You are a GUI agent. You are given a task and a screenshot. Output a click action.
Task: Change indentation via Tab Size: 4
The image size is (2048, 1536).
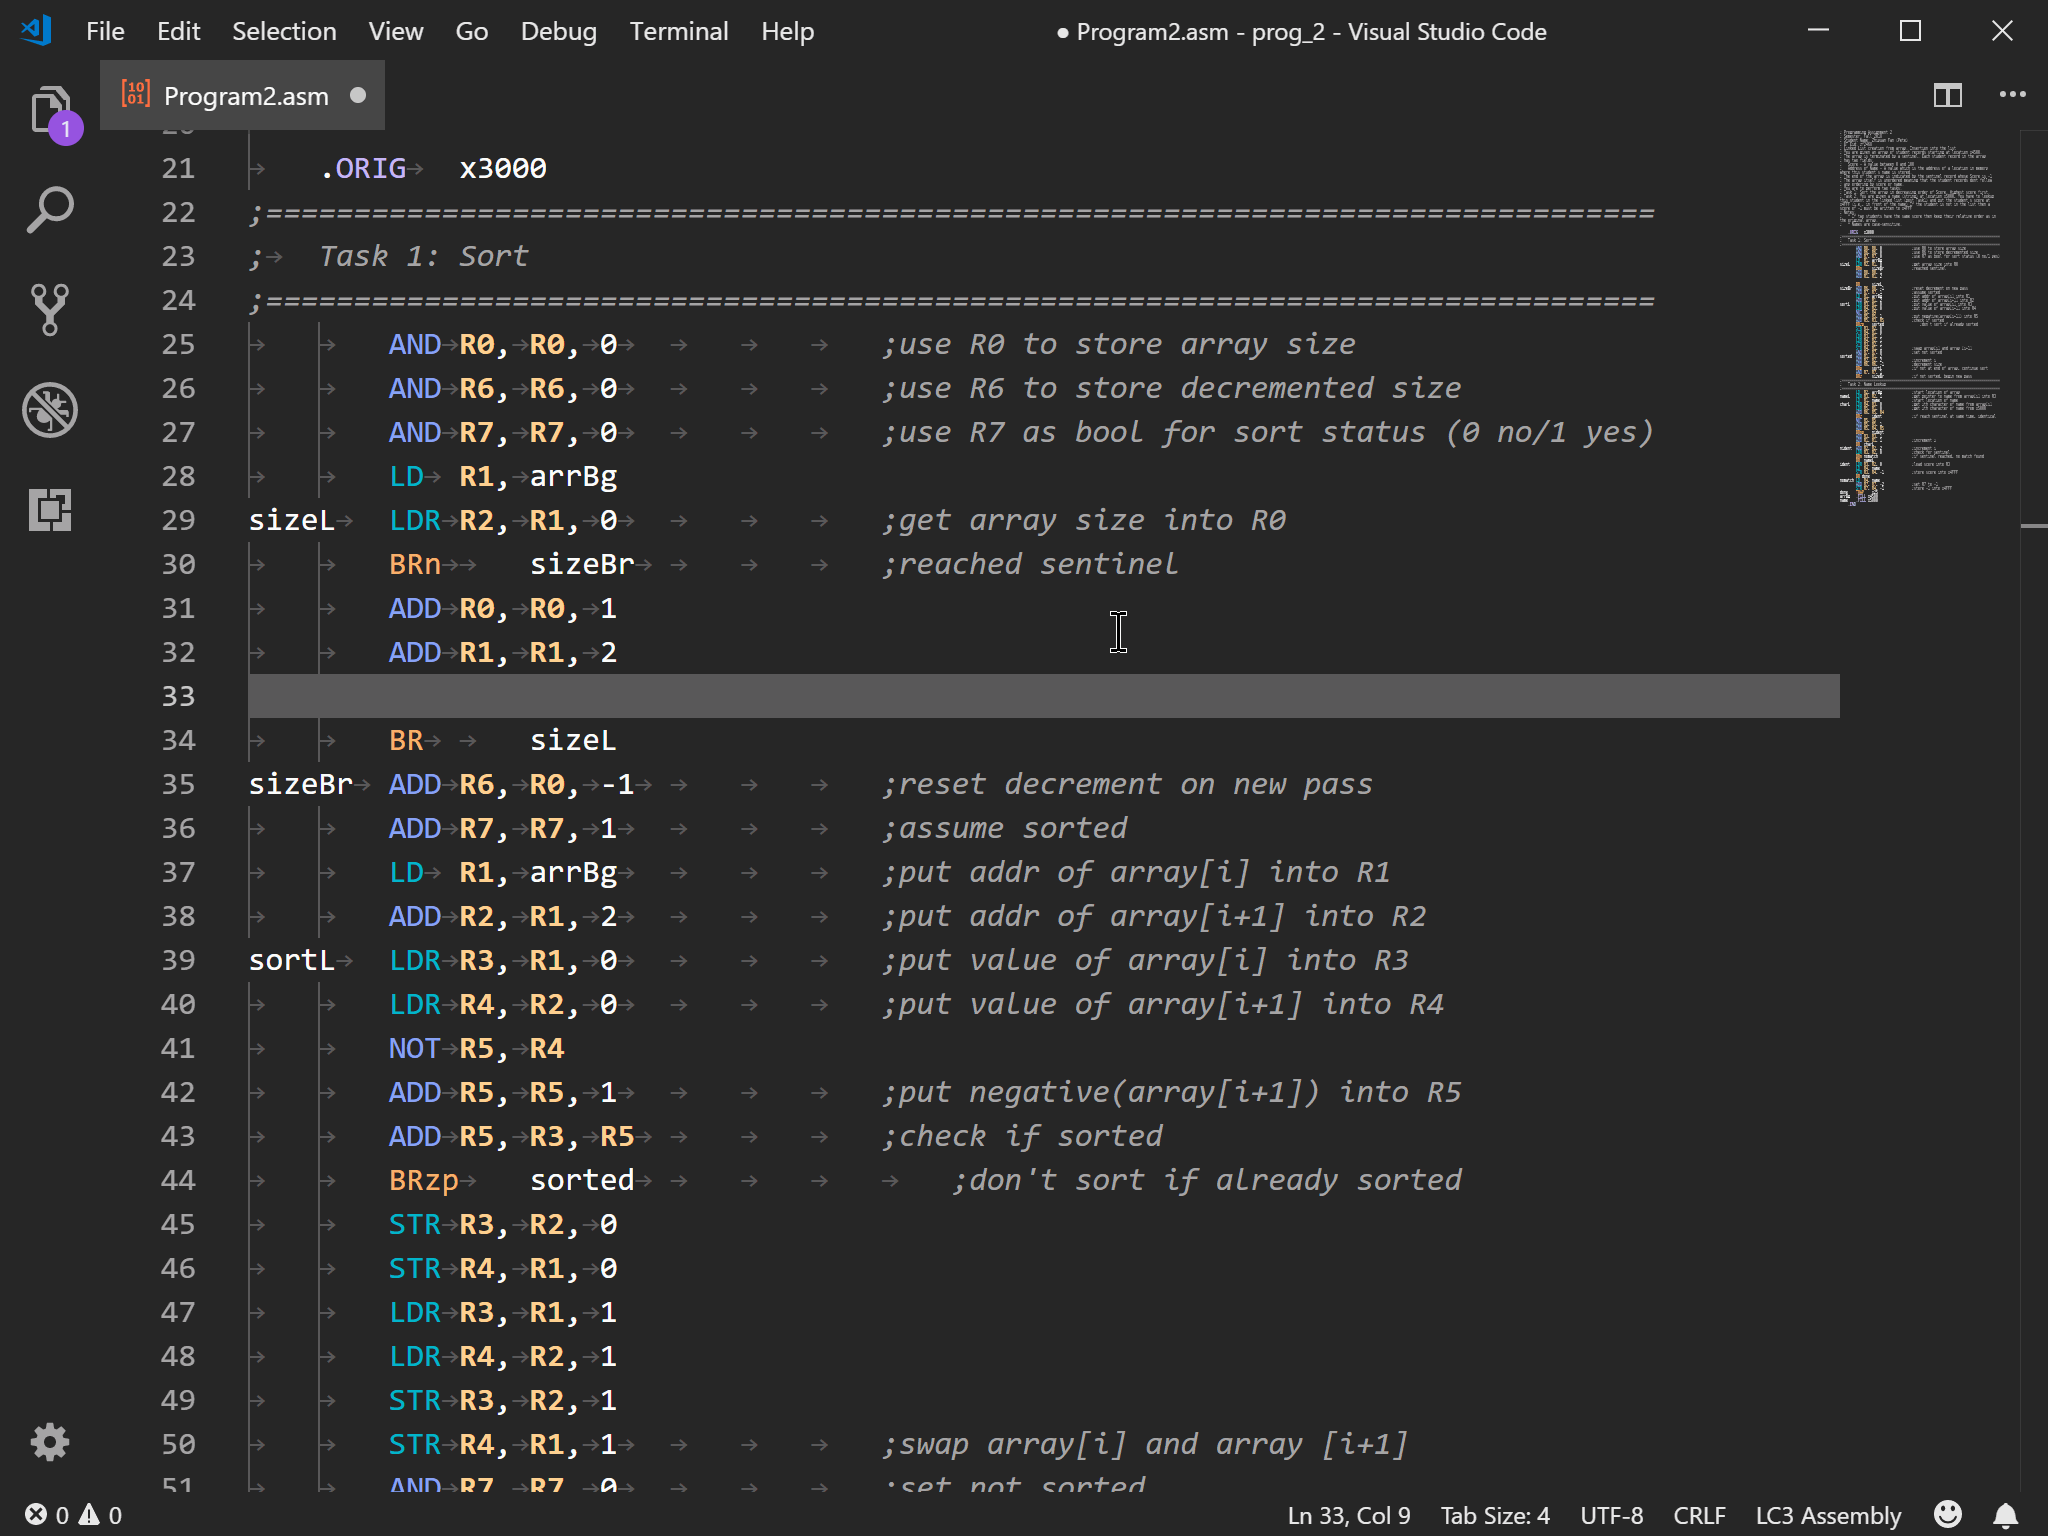click(x=1495, y=1515)
